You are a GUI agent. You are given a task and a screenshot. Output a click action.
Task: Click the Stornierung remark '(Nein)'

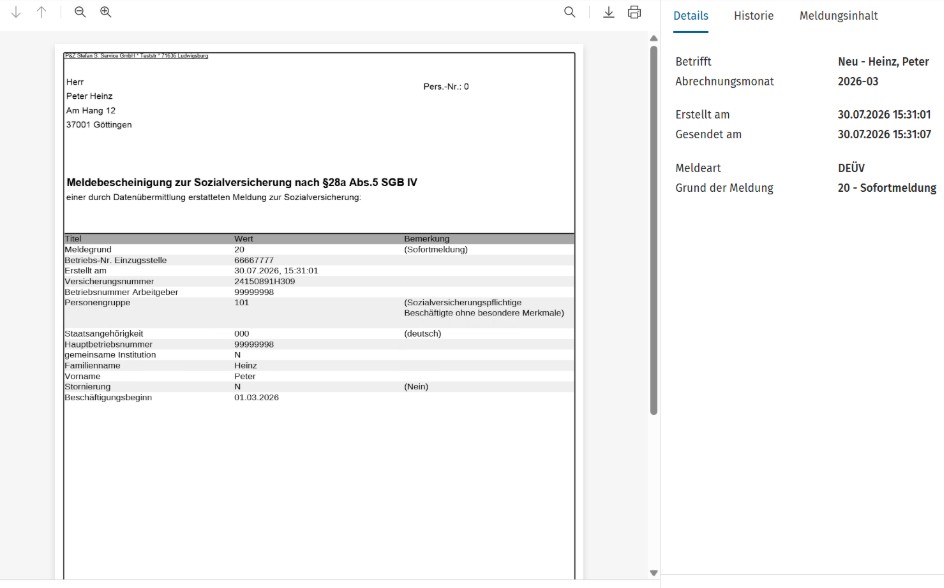pyautogui.click(x=416, y=386)
